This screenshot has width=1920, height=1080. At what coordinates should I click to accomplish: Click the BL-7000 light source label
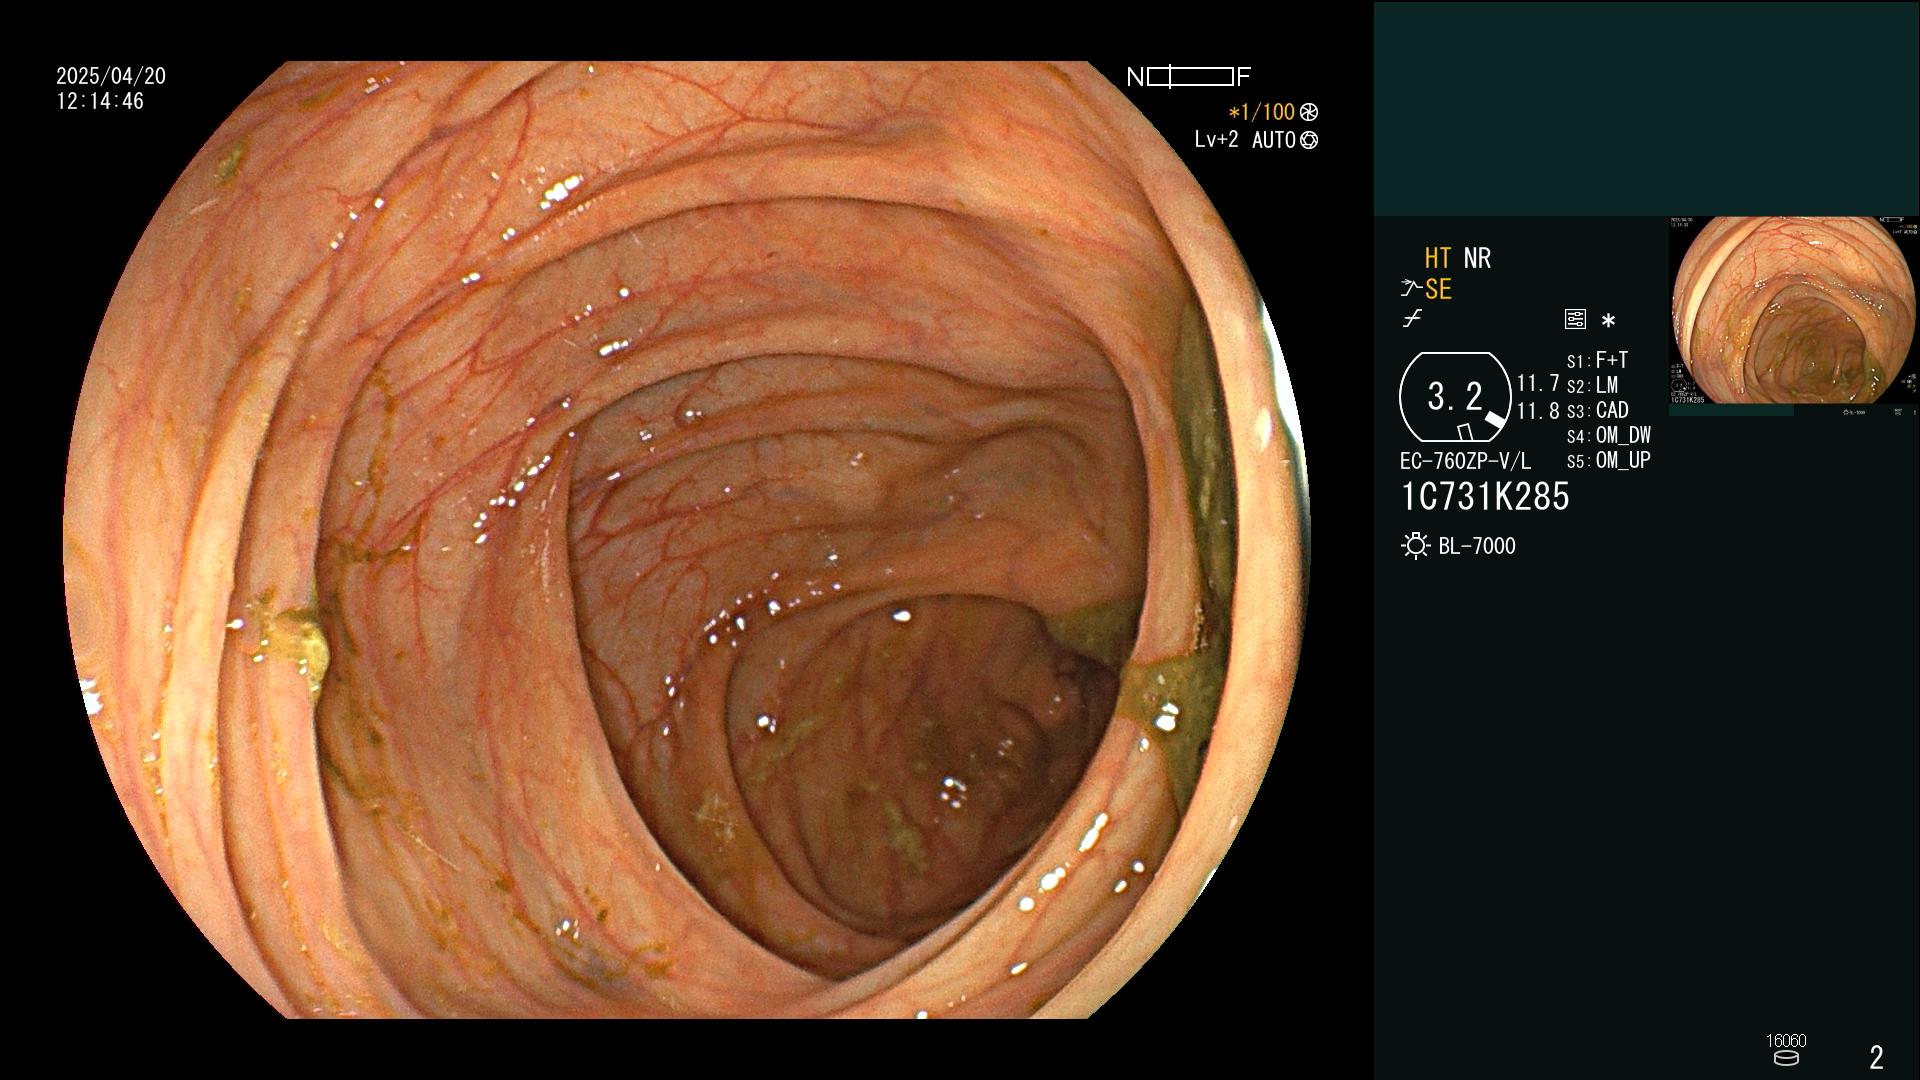point(1477,546)
